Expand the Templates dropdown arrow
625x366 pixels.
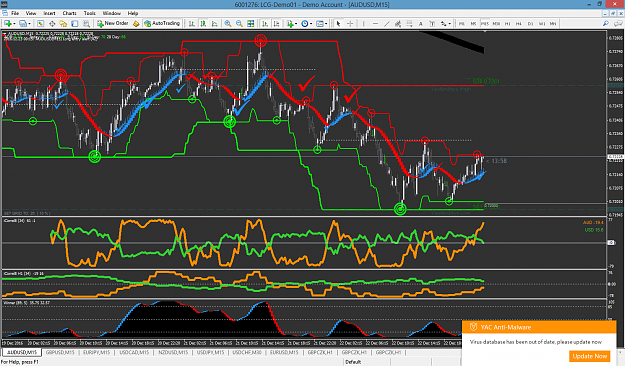[x=326, y=24]
